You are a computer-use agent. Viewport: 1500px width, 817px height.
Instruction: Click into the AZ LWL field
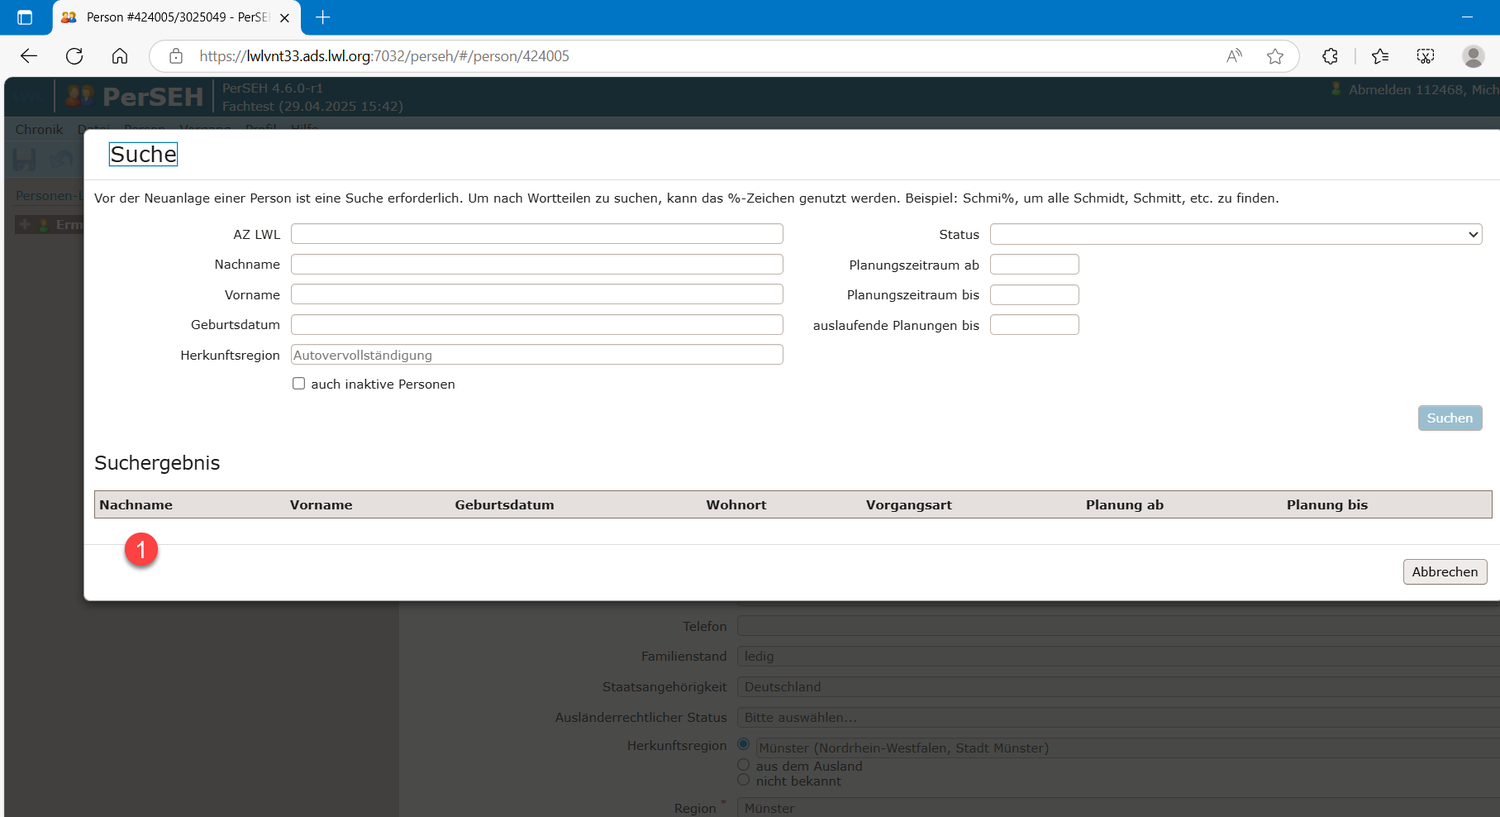coord(536,234)
